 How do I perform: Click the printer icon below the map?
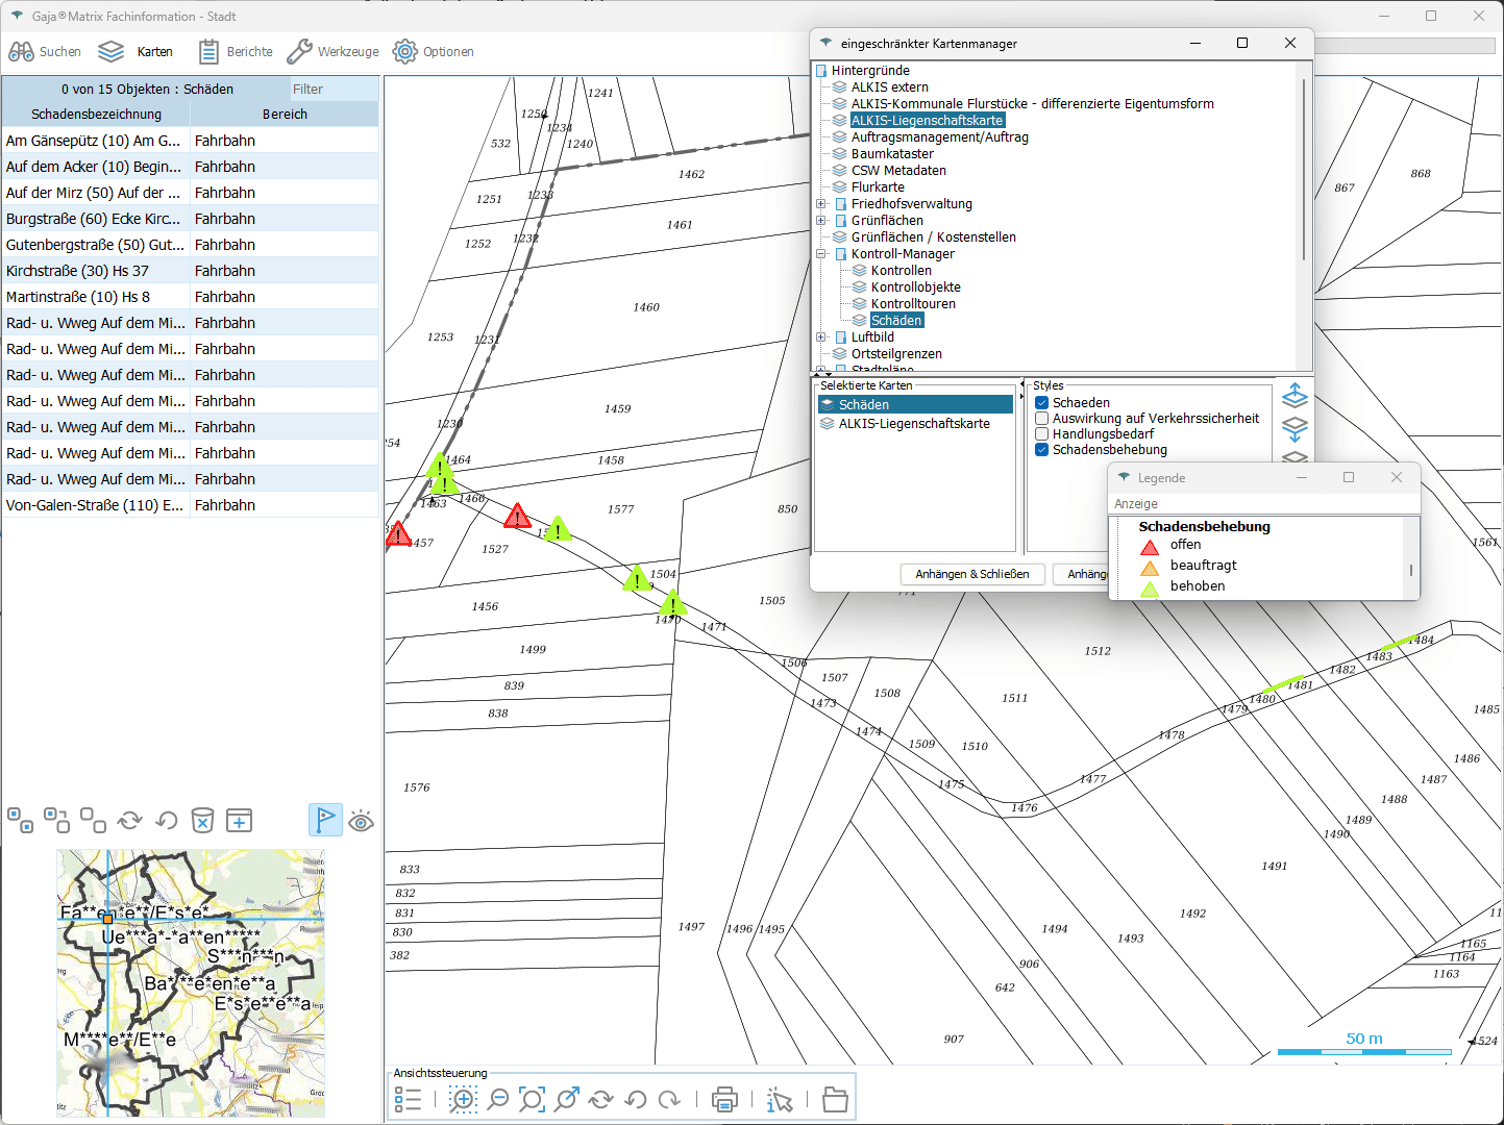coord(724,1100)
